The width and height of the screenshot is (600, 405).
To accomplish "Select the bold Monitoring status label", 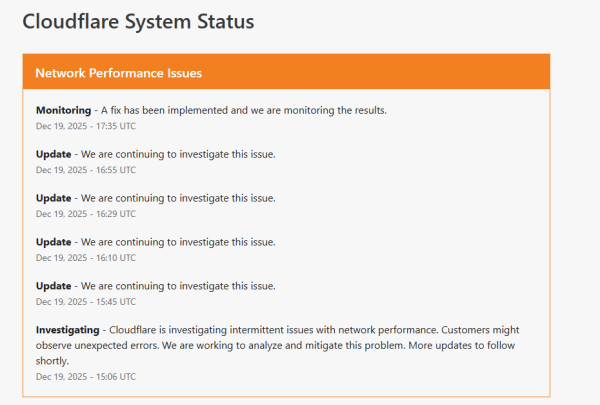I will point(63,110).
